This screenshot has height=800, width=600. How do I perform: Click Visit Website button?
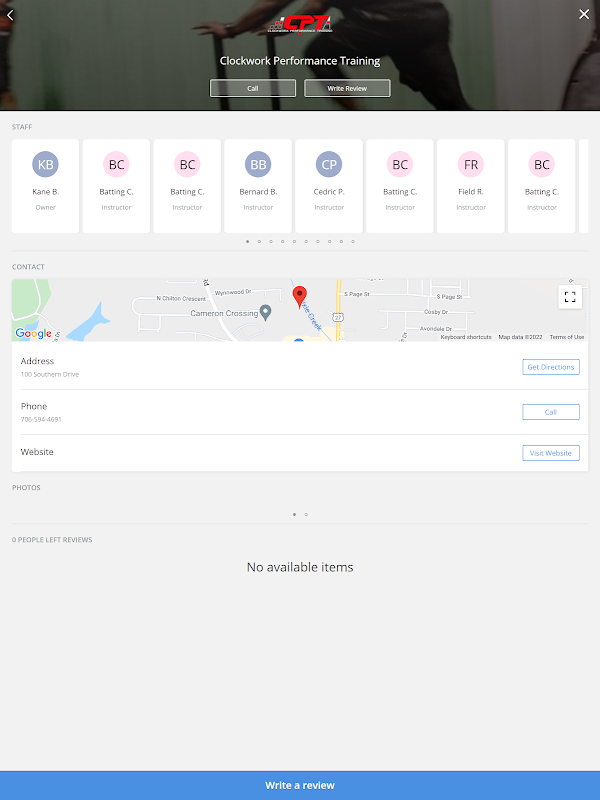point(551,453)
